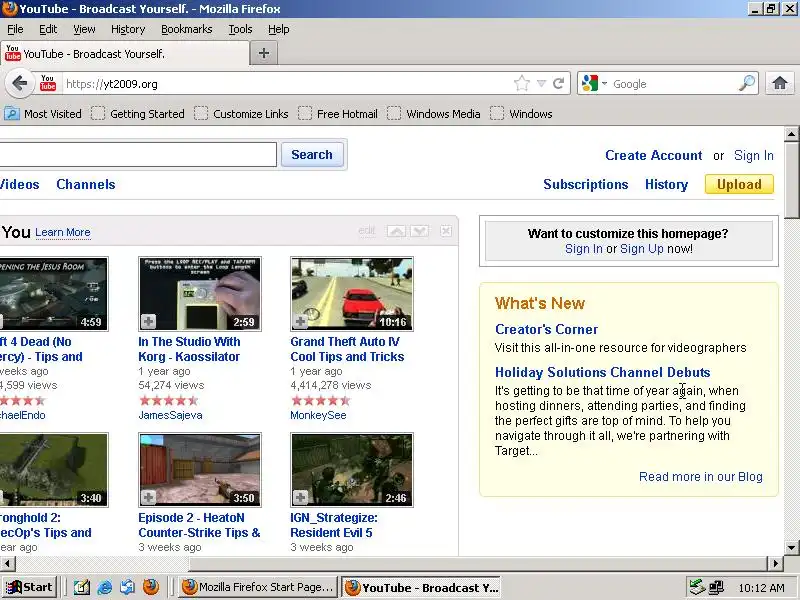Click Sign Up in customize box
Image resolution: width=800 pixels, height=600 pixels.
642,248
